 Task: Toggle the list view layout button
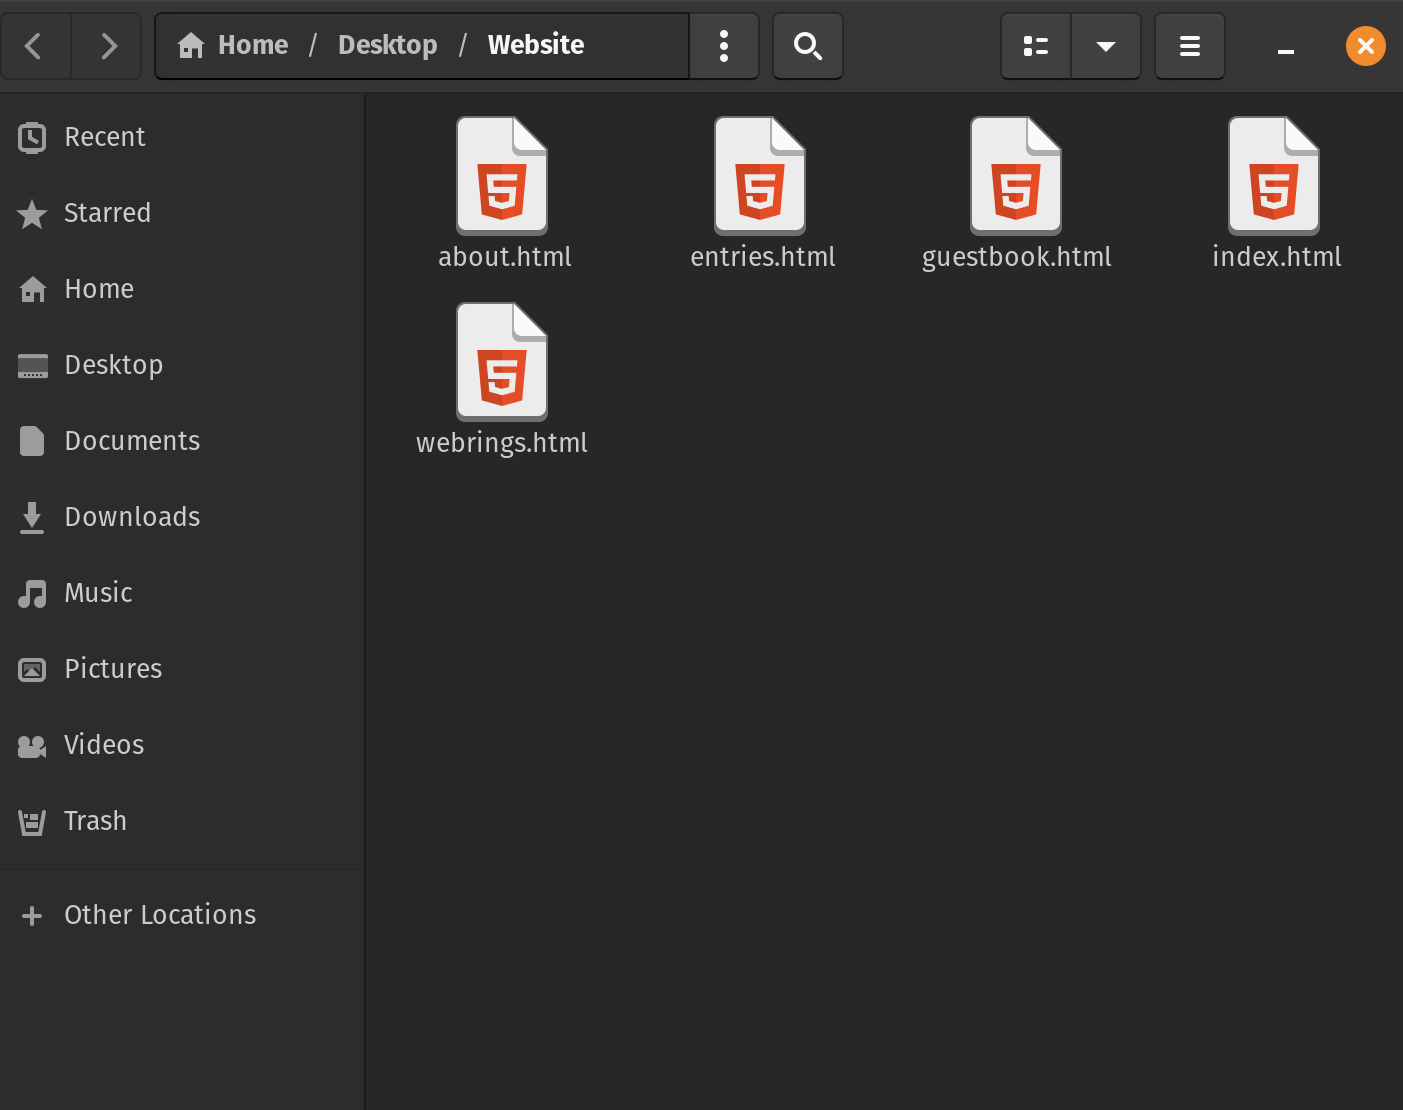pyautogui.click(x=1036, y=46)
